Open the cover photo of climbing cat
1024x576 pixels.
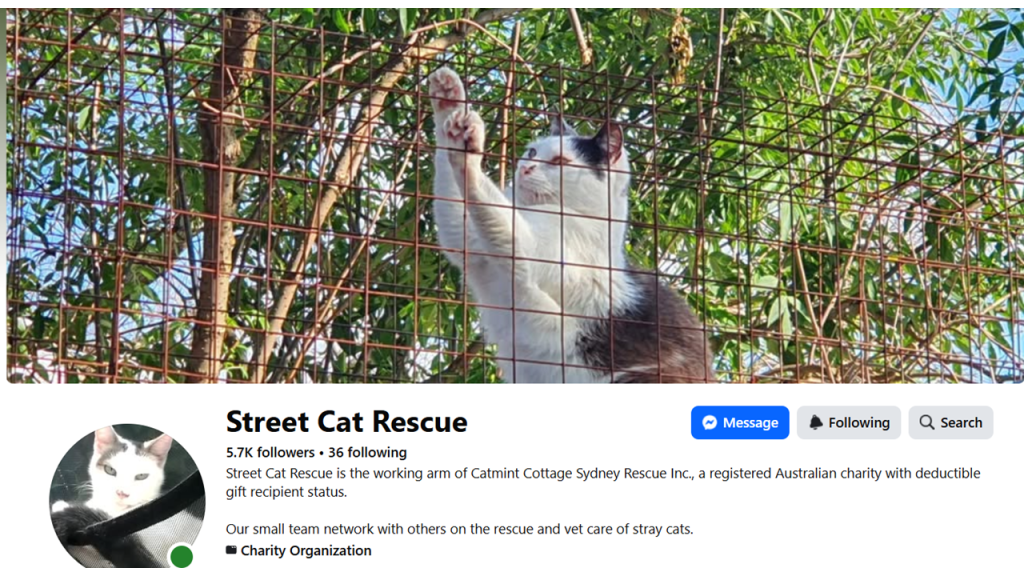click(515, 196)
